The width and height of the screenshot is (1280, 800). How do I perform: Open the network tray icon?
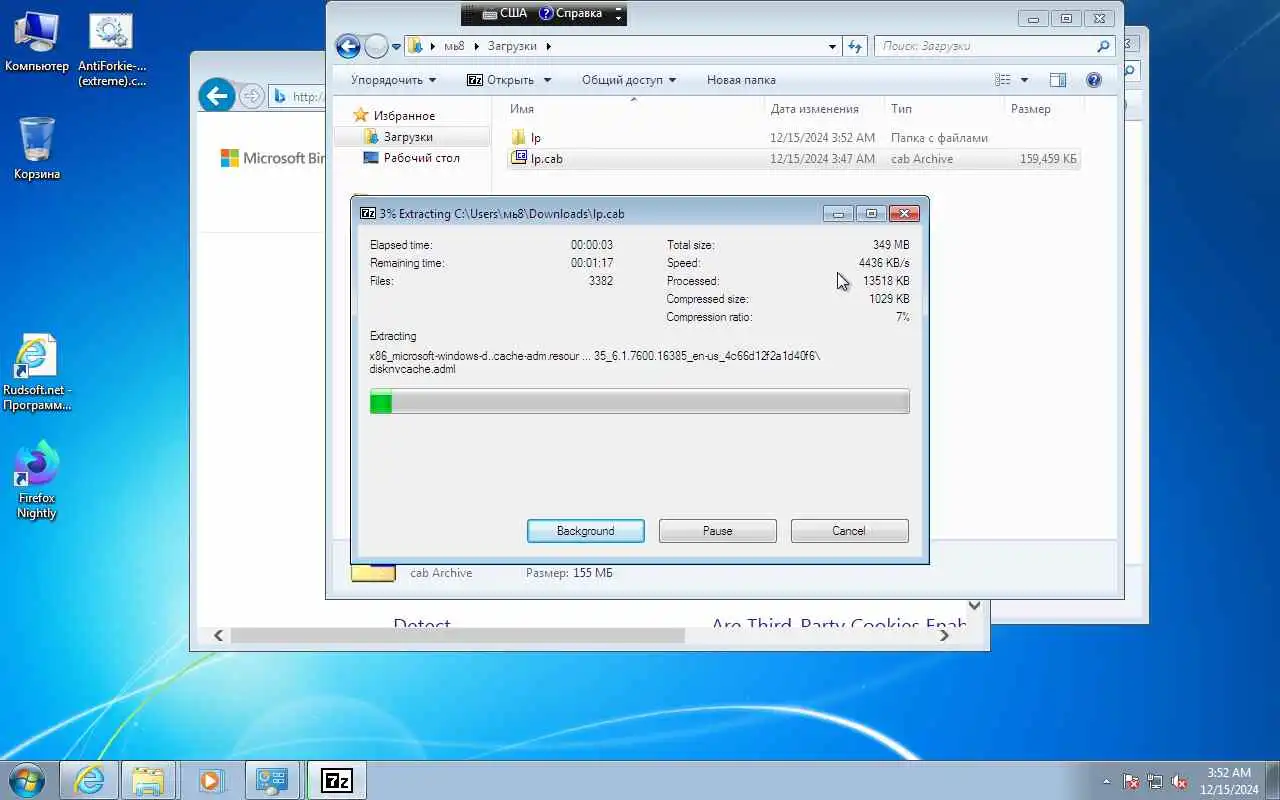click(x=1156, y=781)
